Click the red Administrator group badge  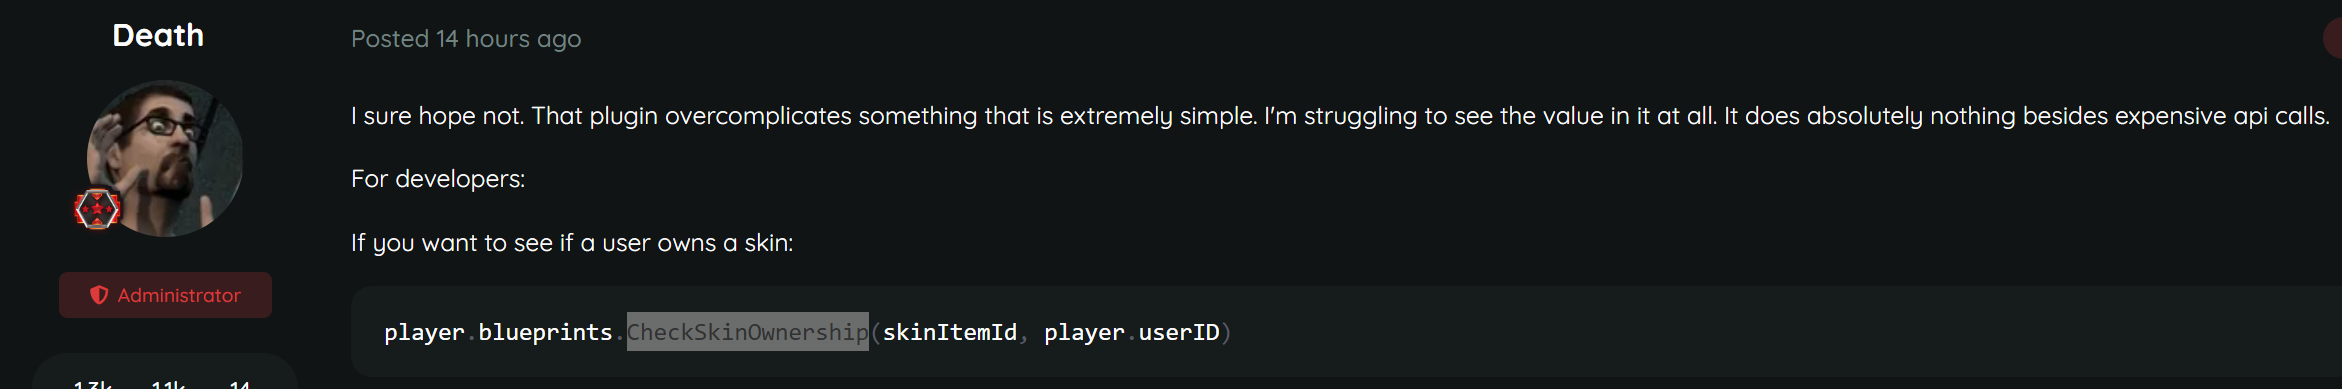point(165,295)
